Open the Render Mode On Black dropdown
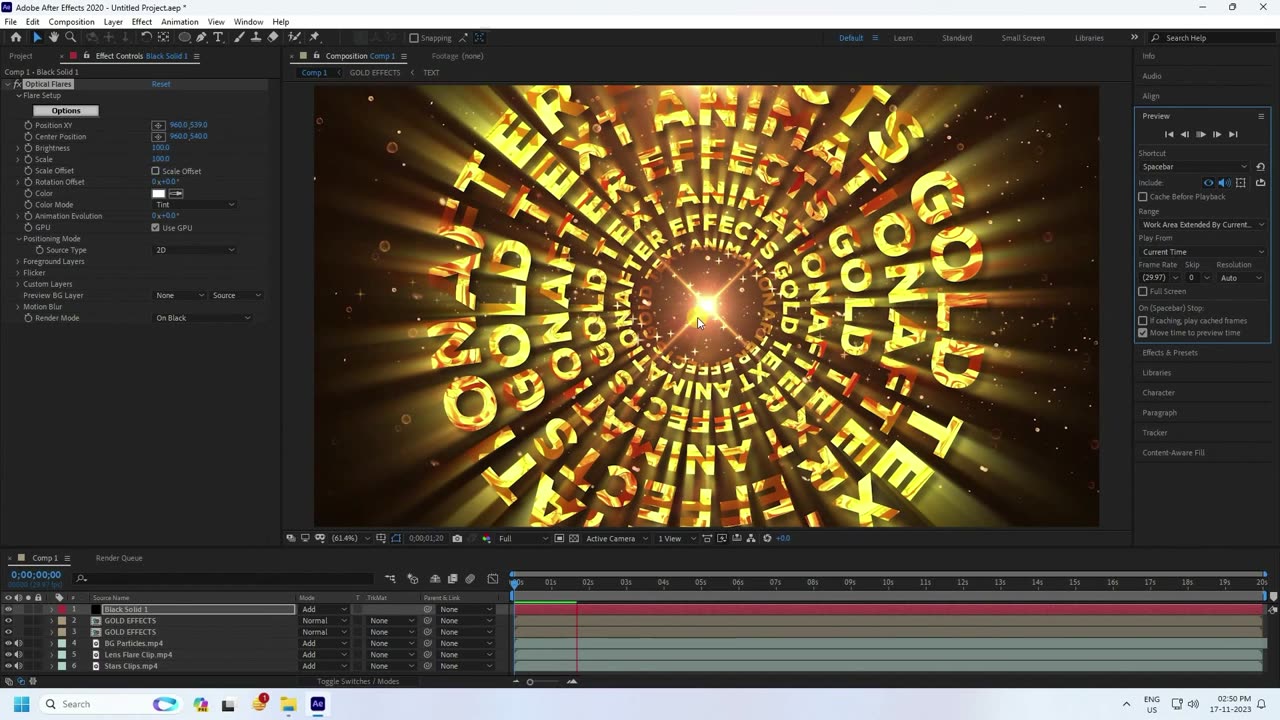Image resolution: width=1280 pixels, height=720 pixels. pos(203,318)
